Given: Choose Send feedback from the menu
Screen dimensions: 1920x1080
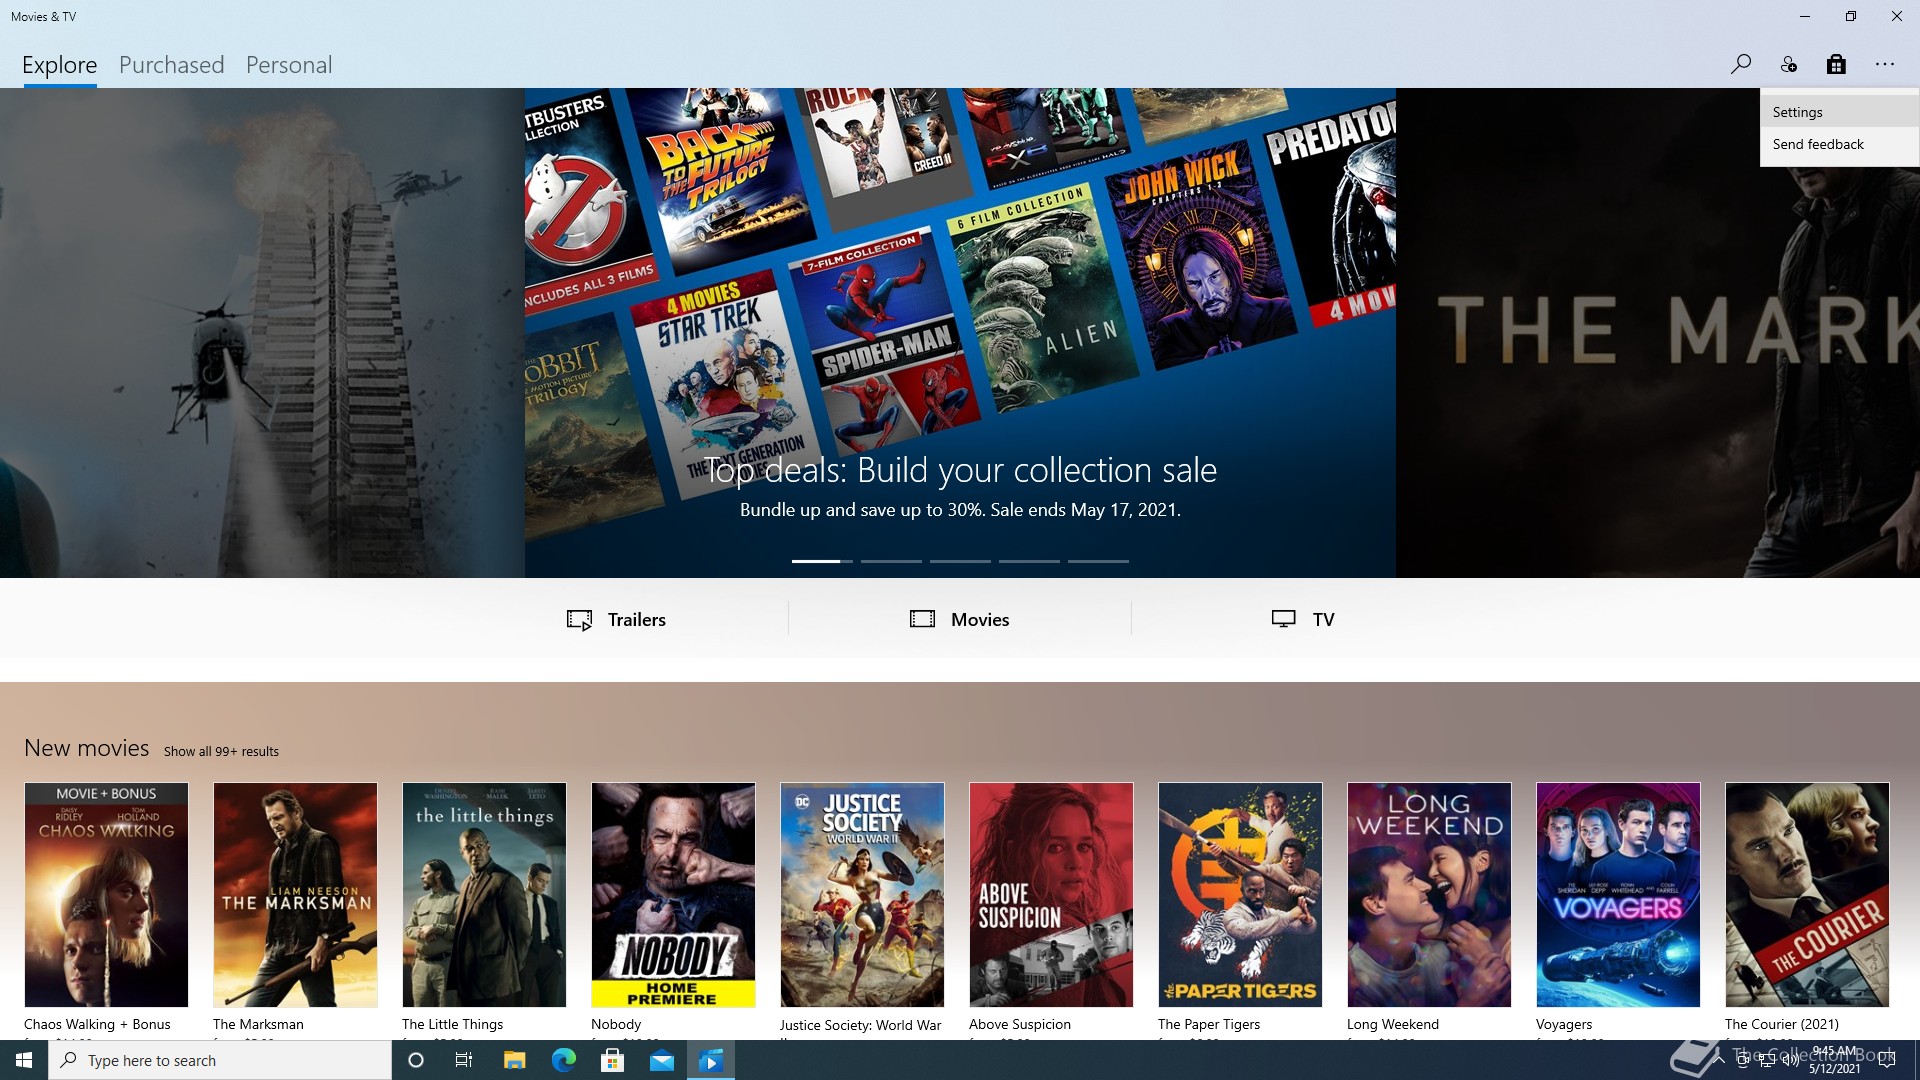Looking at the screenshot, I should (x=1839, y=144).
